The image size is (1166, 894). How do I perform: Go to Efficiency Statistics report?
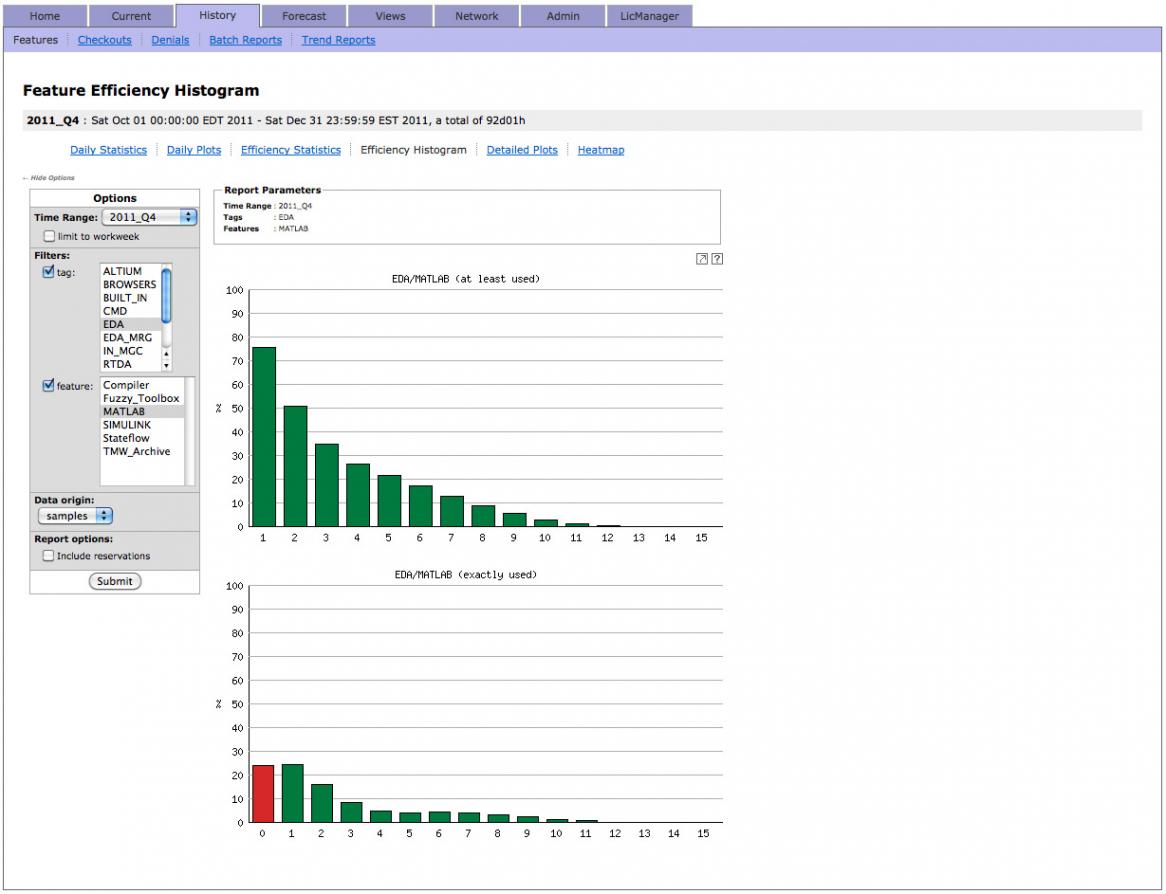(x=291, y=149)
